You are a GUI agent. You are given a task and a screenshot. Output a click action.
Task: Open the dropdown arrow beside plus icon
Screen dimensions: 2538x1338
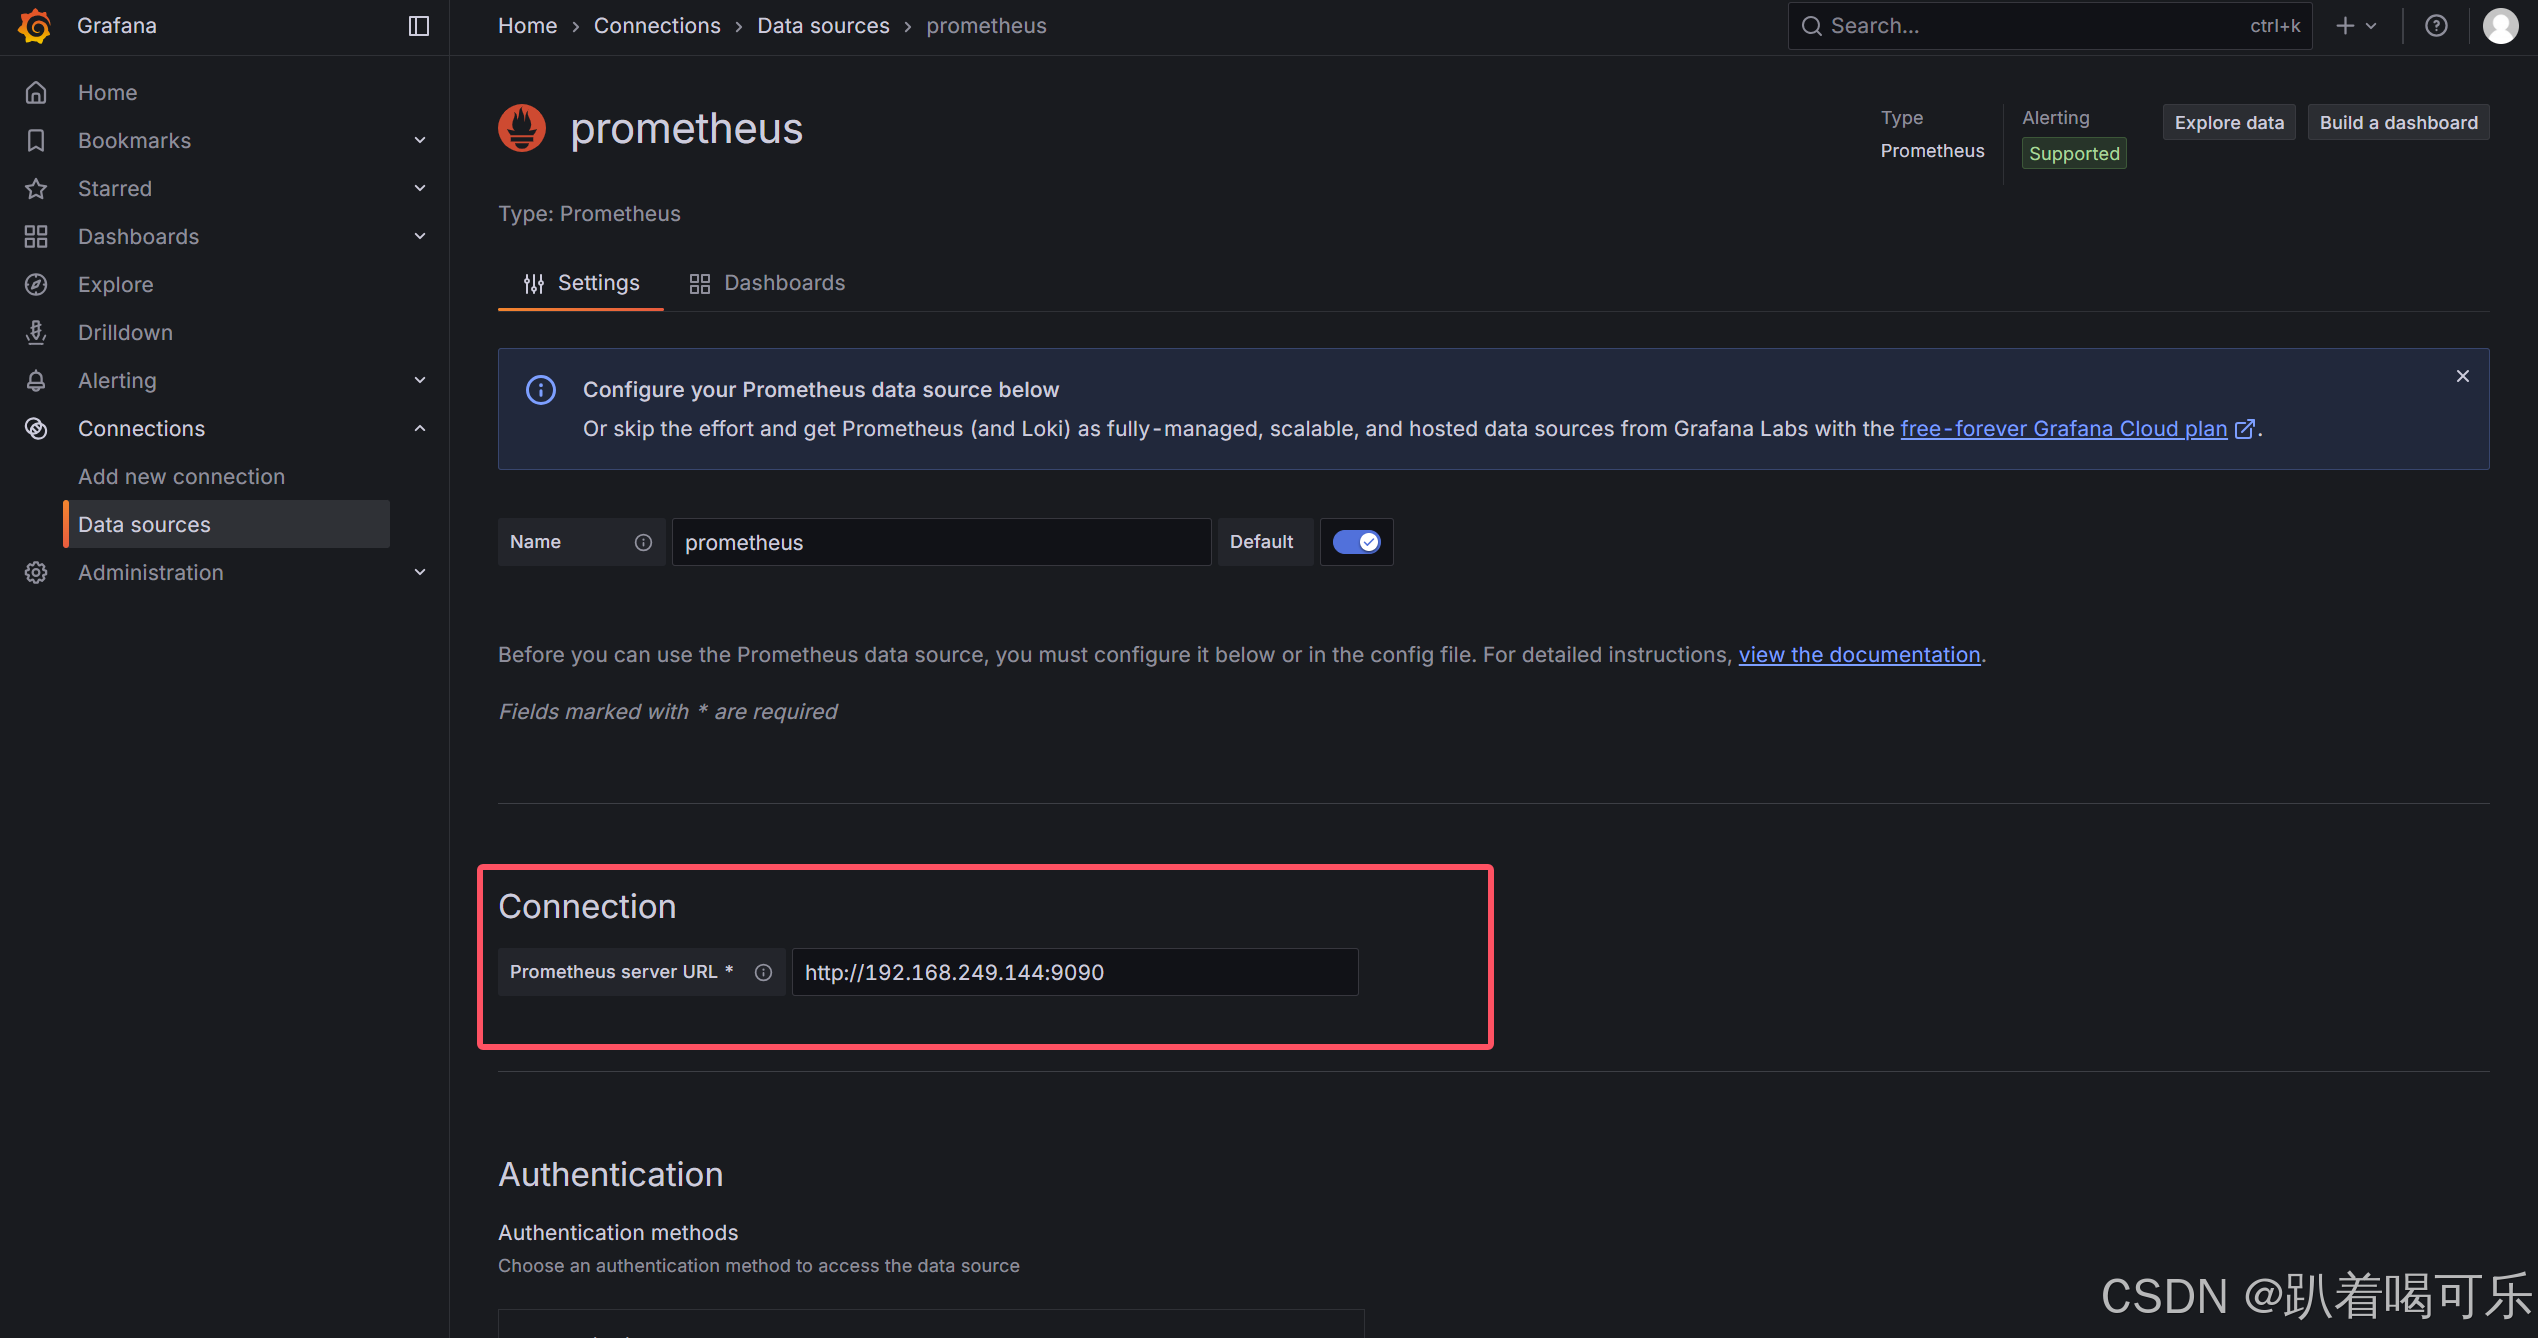(2371, 26)
